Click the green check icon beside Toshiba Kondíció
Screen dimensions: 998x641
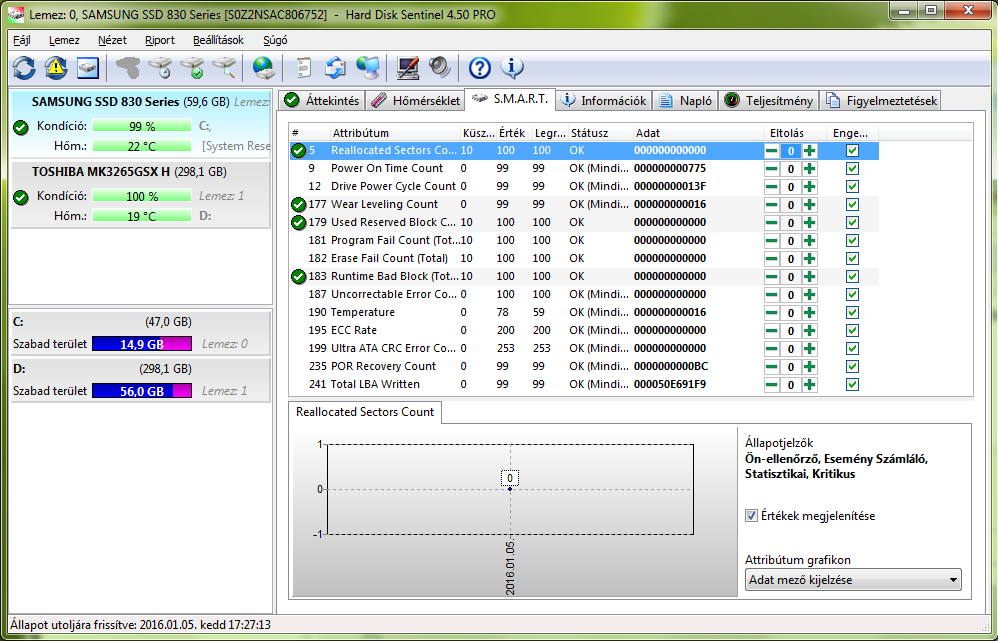click(21, 197)
